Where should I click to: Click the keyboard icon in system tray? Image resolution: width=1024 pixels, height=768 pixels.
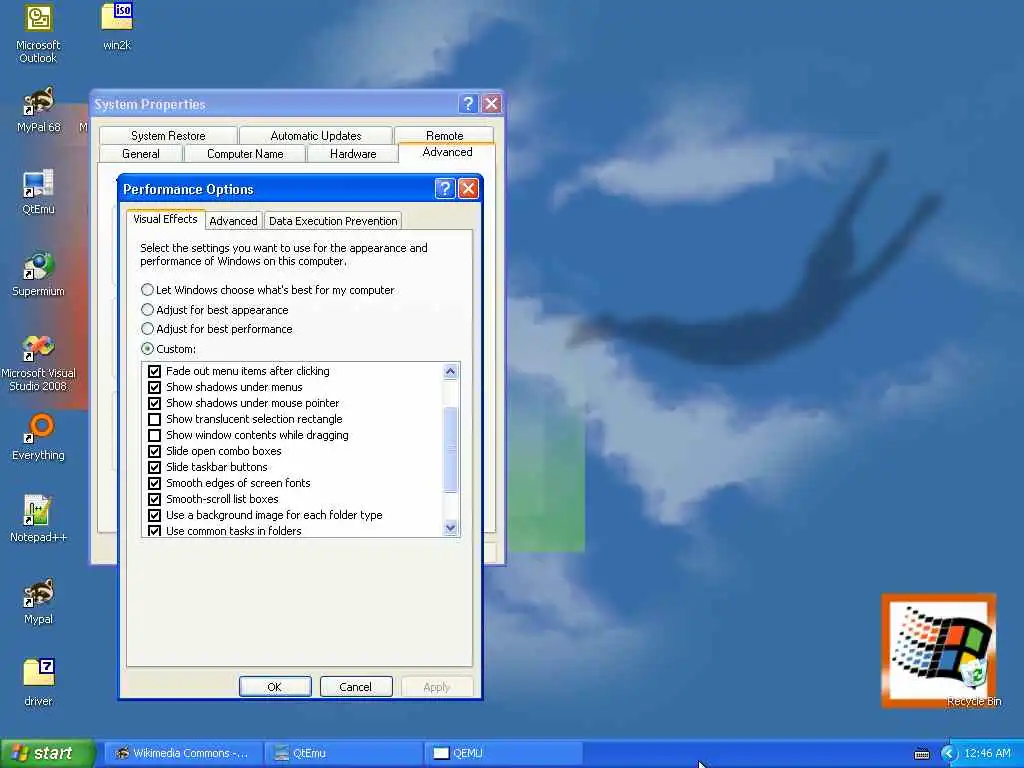point(921,754)
